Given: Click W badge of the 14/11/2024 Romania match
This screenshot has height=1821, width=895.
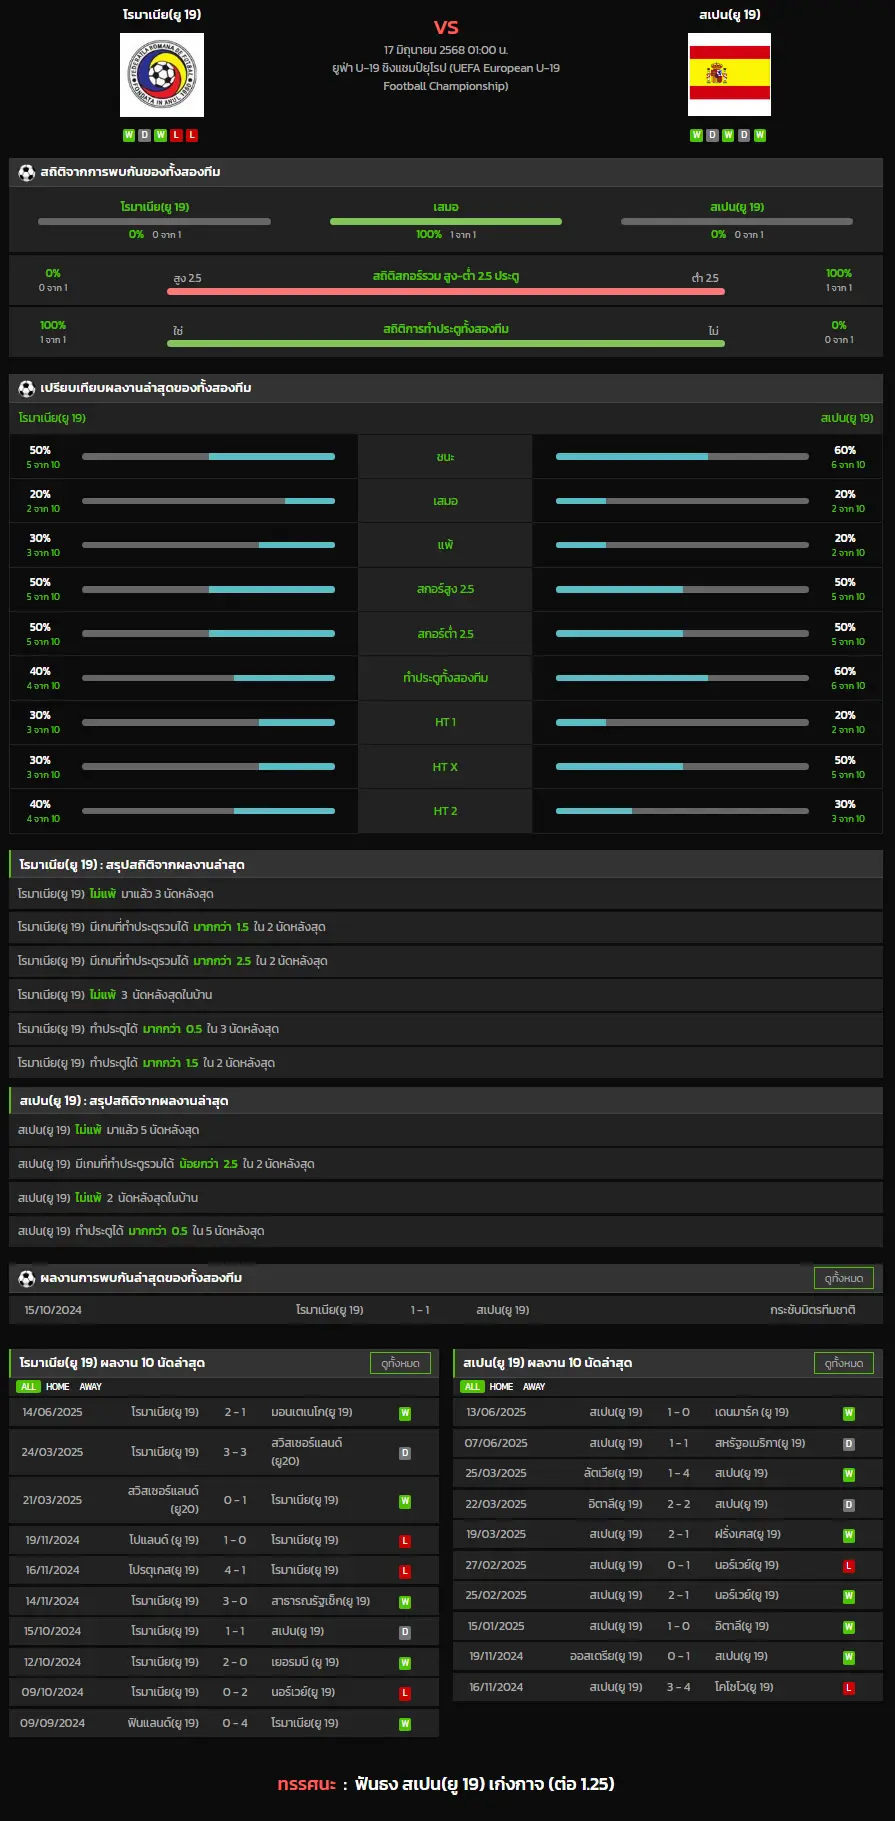Looking at the screenshot, I should click(x=405, y=1602).
